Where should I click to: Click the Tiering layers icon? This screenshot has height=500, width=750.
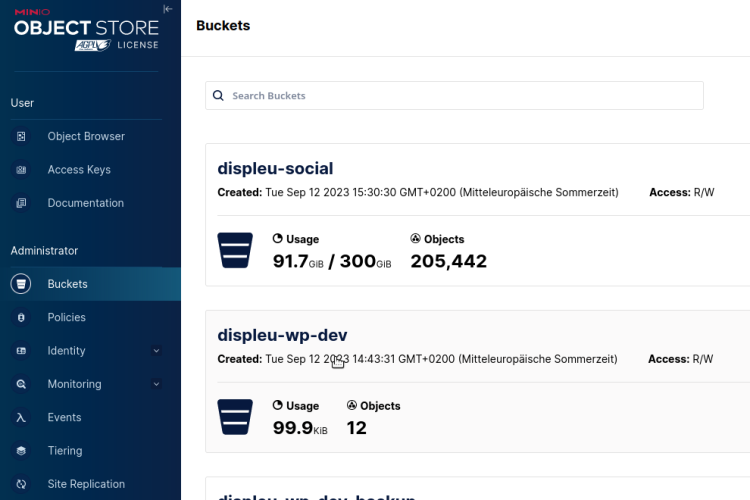point(21,451)
